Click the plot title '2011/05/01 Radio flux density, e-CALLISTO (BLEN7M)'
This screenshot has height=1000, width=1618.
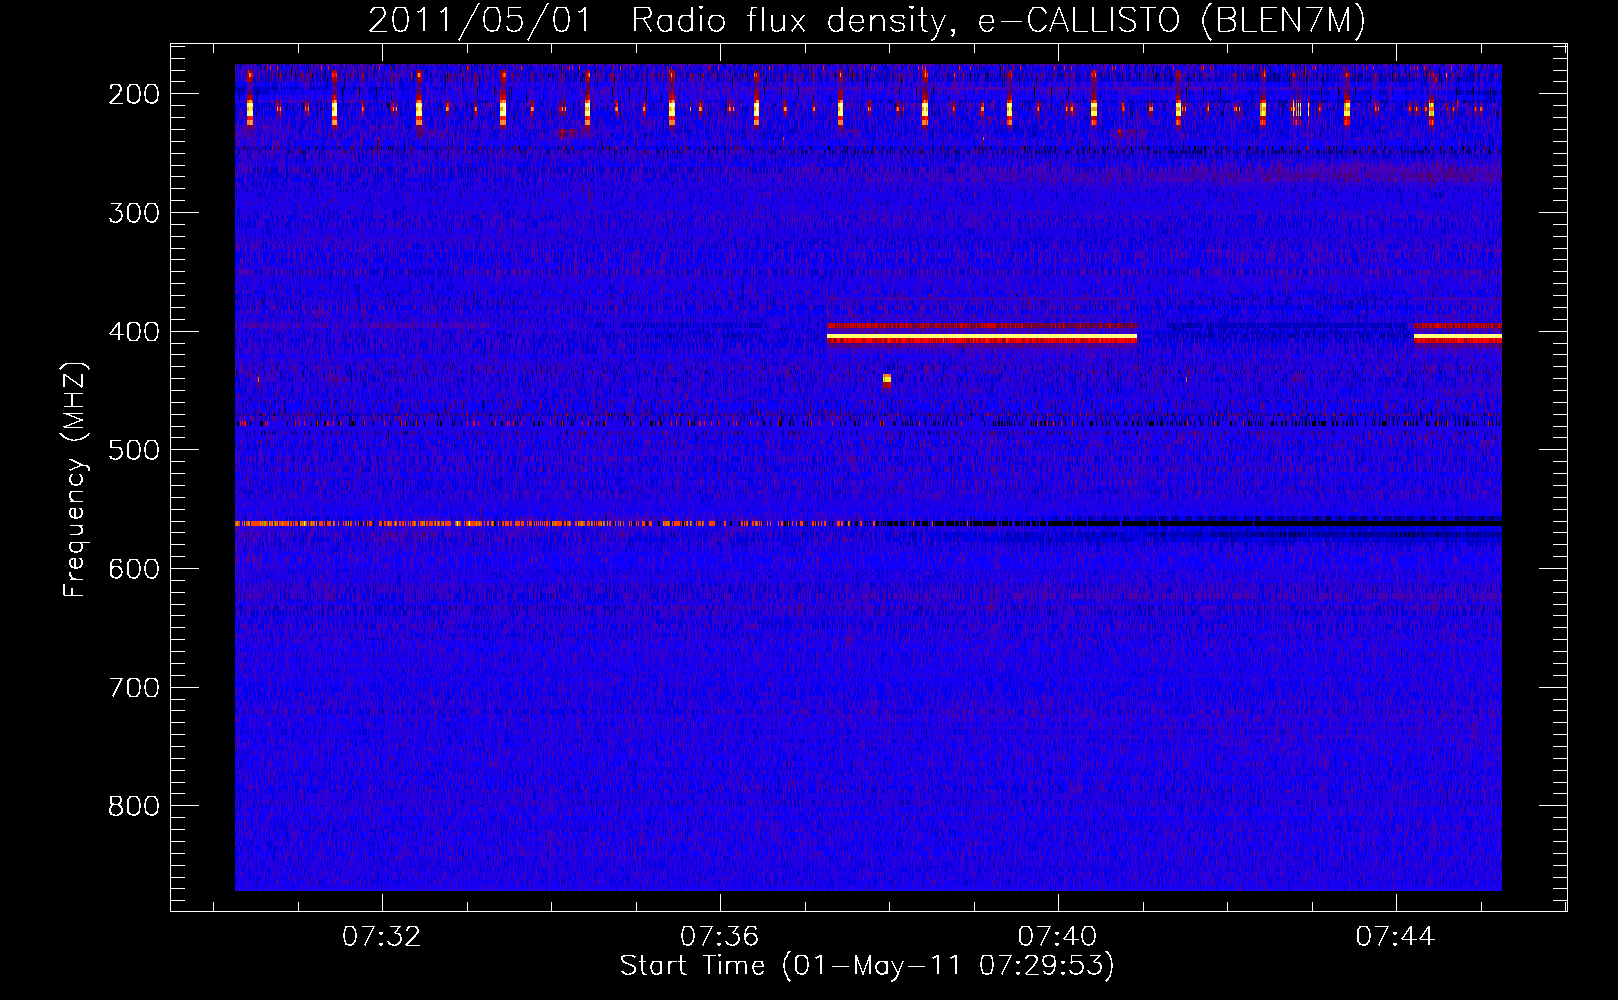click(x=867, y=20)
